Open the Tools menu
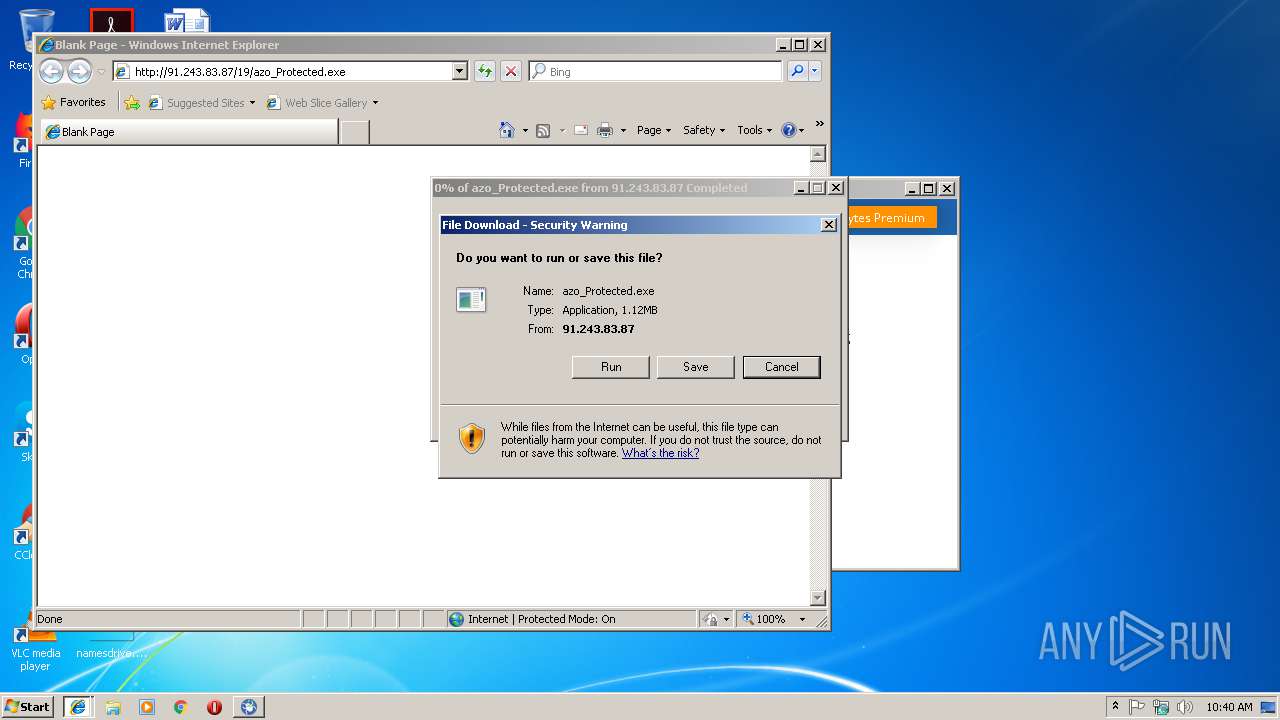Screen dimensions: 1280x720 tap(755, 130)
